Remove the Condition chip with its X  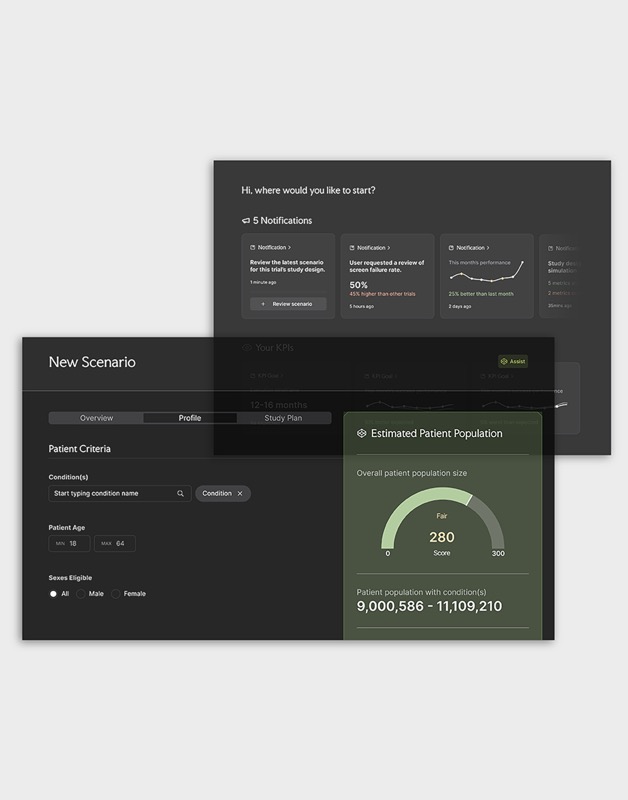[240, 493]
